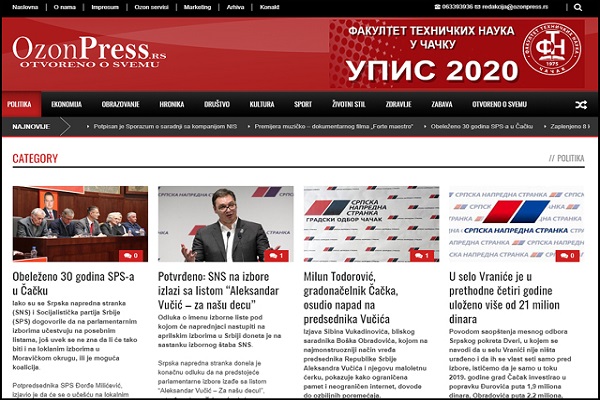The image size is (600, 400).
Task: Click the shuffle random article icon
Action: [581, 104]
